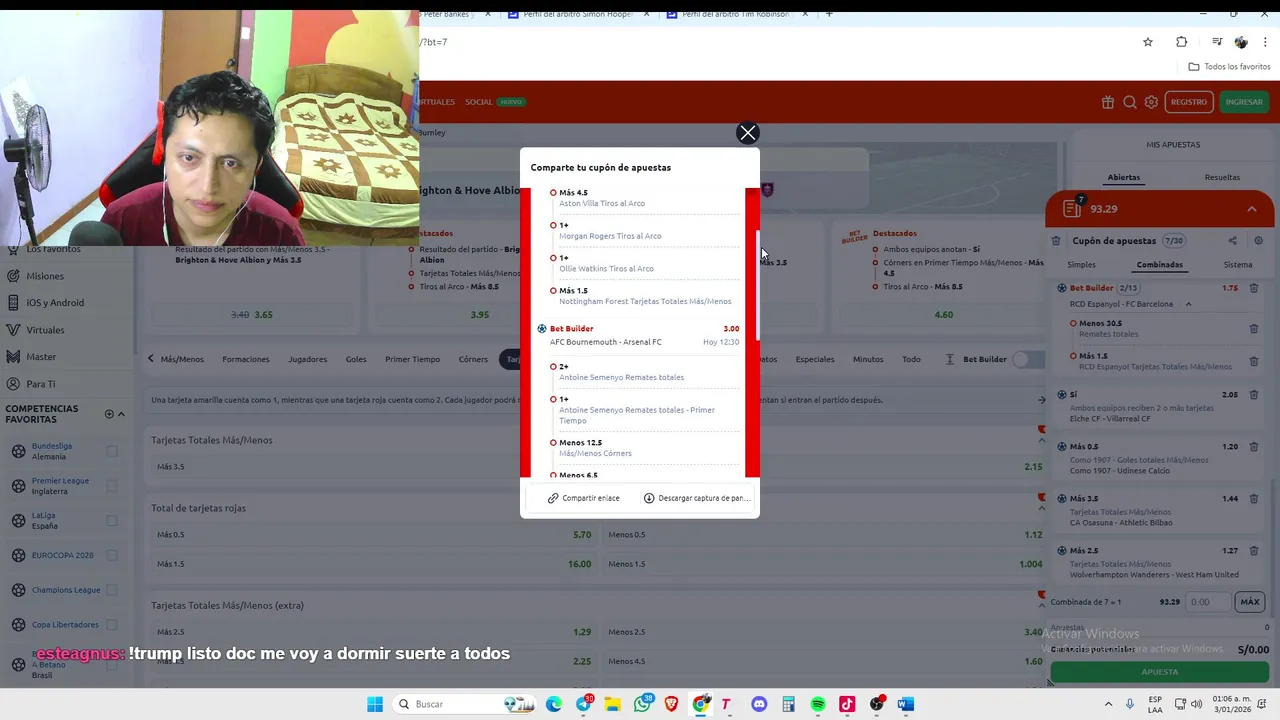Toggle the Bet Builder switch in market tabs
The height and width of the screenshot is (720, 1280).
point(1027,359)
